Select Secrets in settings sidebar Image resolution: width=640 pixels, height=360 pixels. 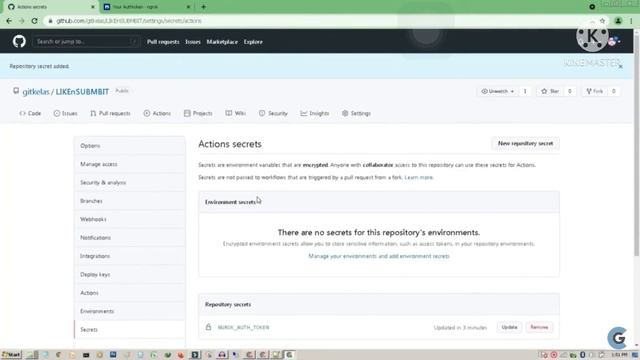(130, 329)
